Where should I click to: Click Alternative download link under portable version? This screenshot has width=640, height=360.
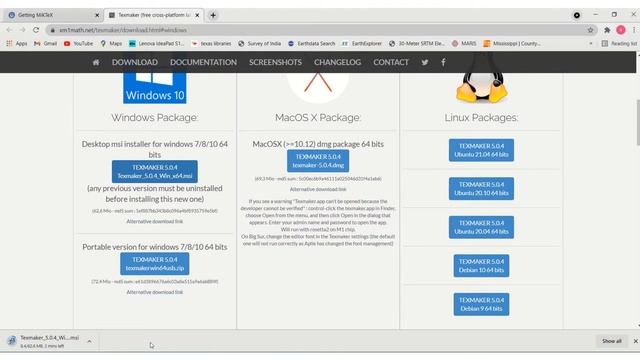point(155,292)
